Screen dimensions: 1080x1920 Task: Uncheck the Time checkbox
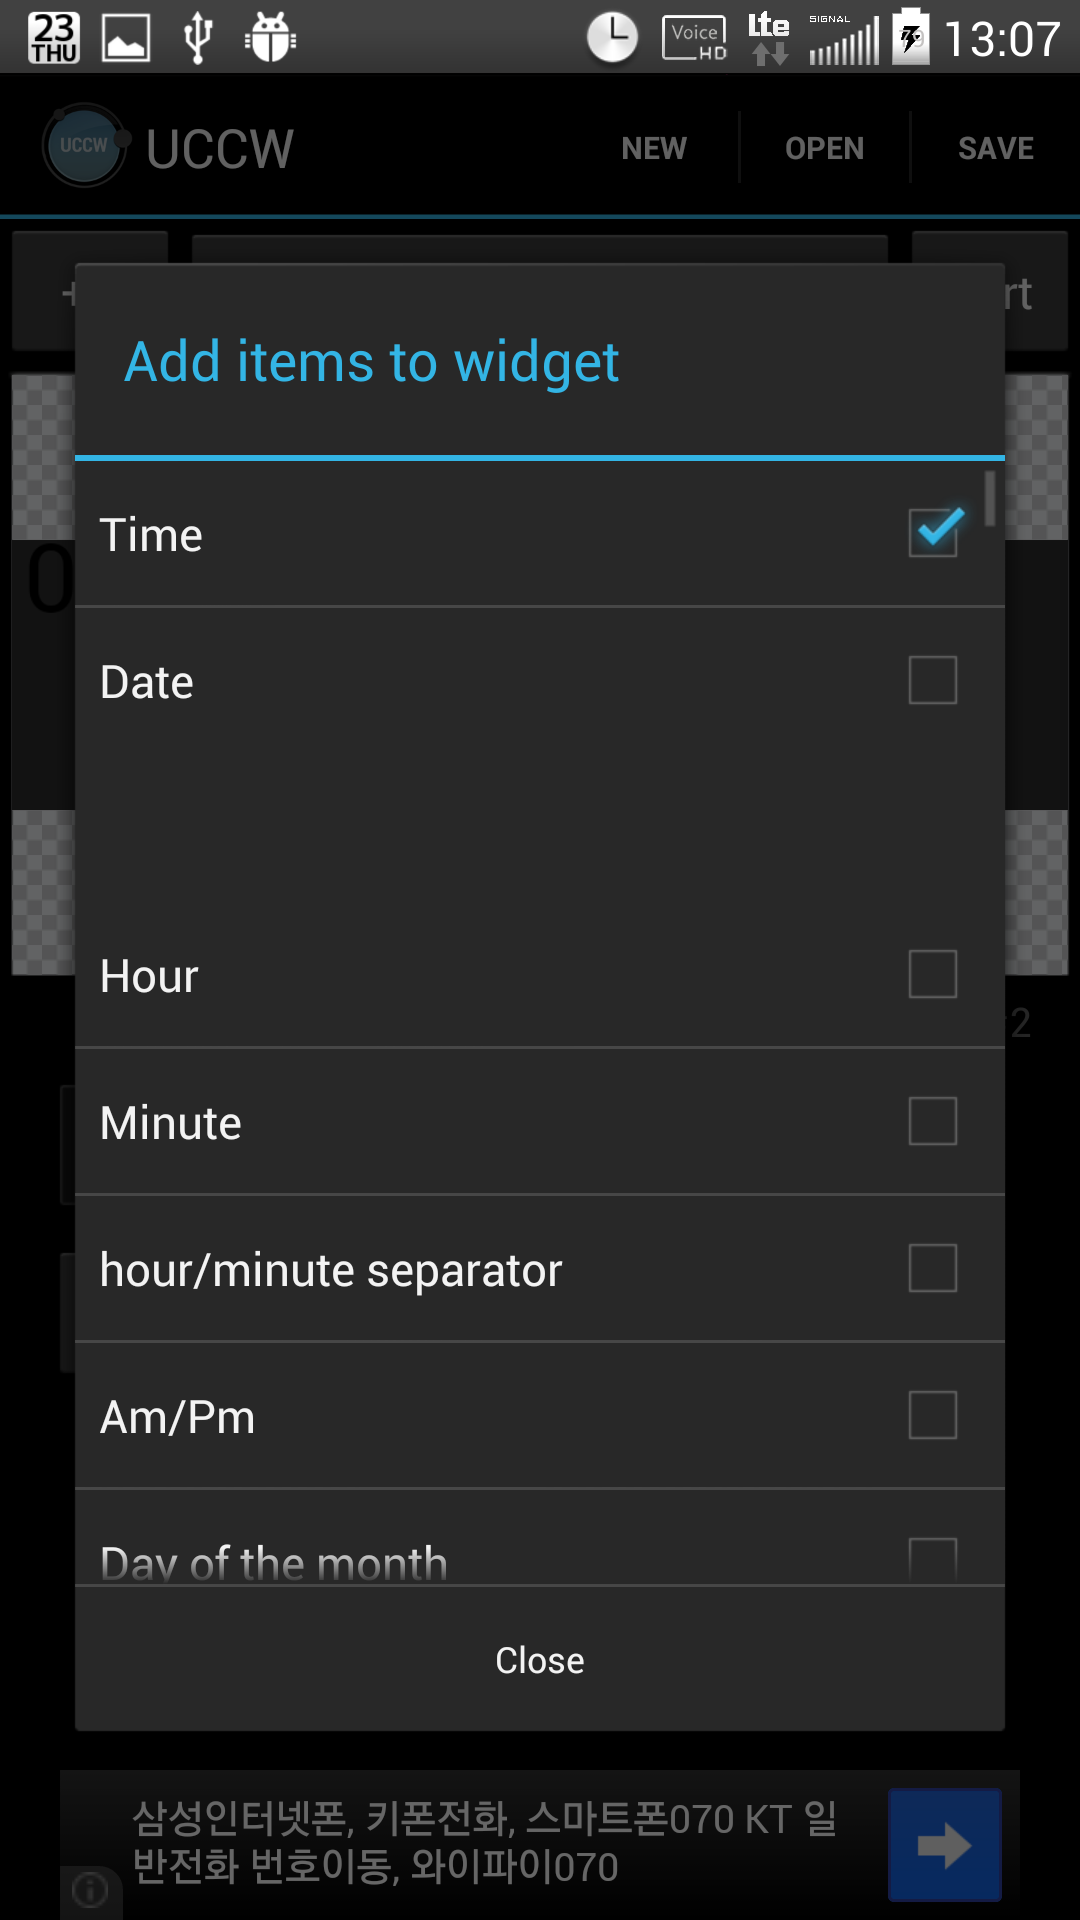933,533
